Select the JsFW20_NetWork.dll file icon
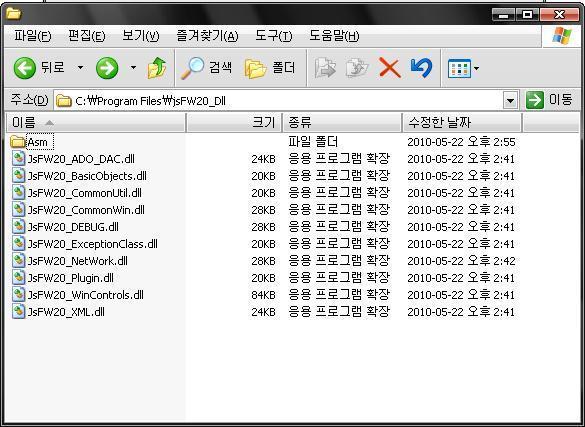585x427 pixels. tap(18, 261)
